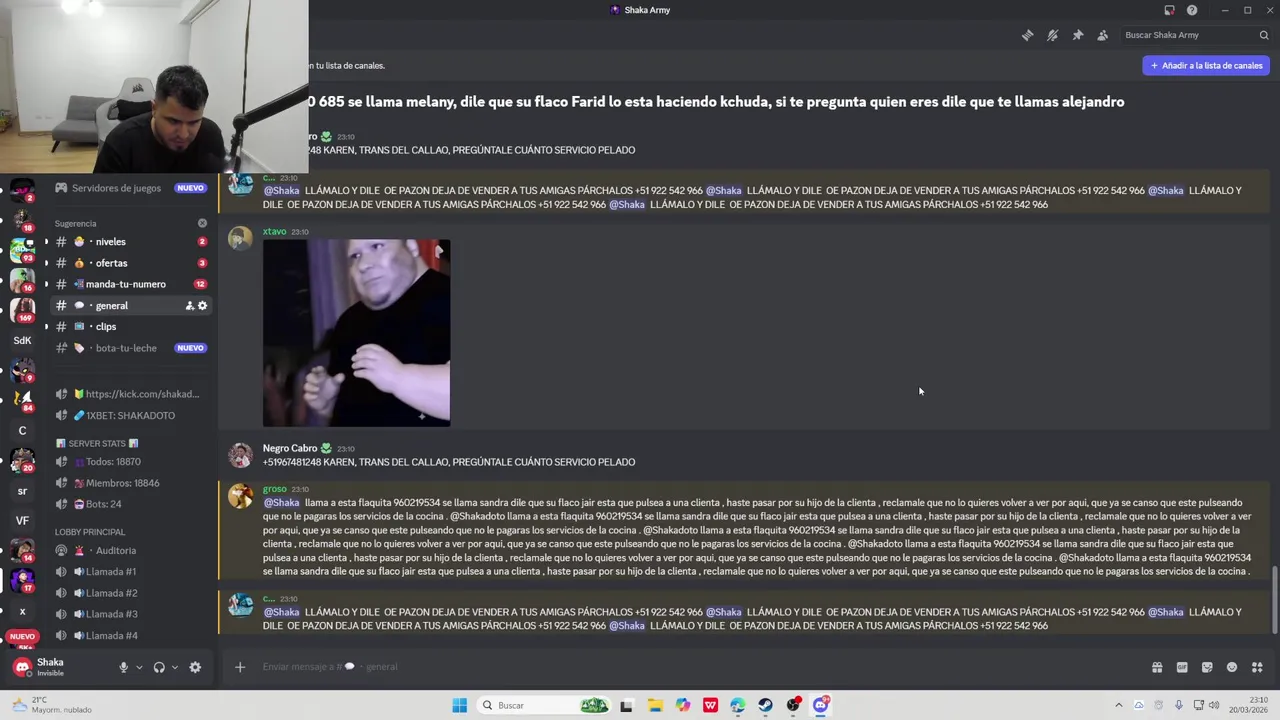Image resolution: width=1280 pixels, height=720 pixels.
Task: Dismiss the Sugerencia section with X
Action: [202, 223]
